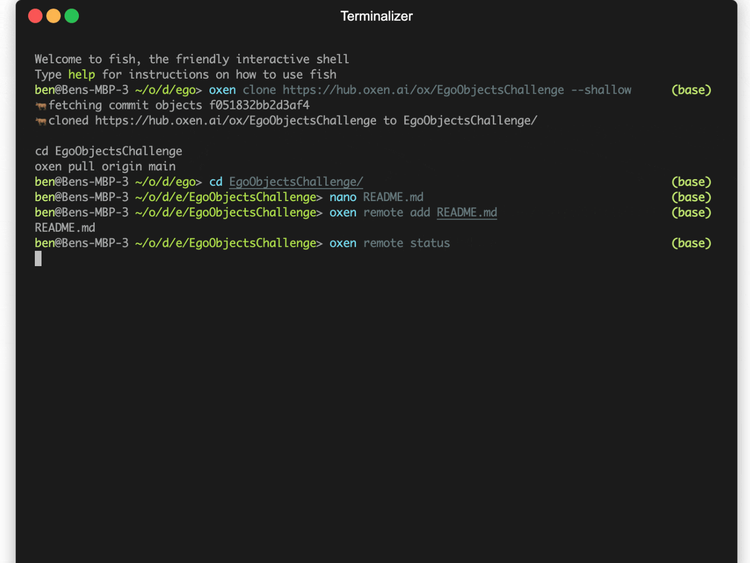Click the ox emoji before 'fetching commit objects'
The height and width of the screenshot is (563, 750).
coord(41,106)
